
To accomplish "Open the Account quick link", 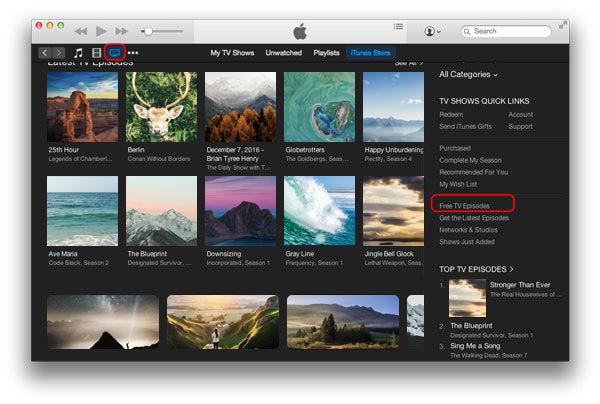I will [520, 114].
